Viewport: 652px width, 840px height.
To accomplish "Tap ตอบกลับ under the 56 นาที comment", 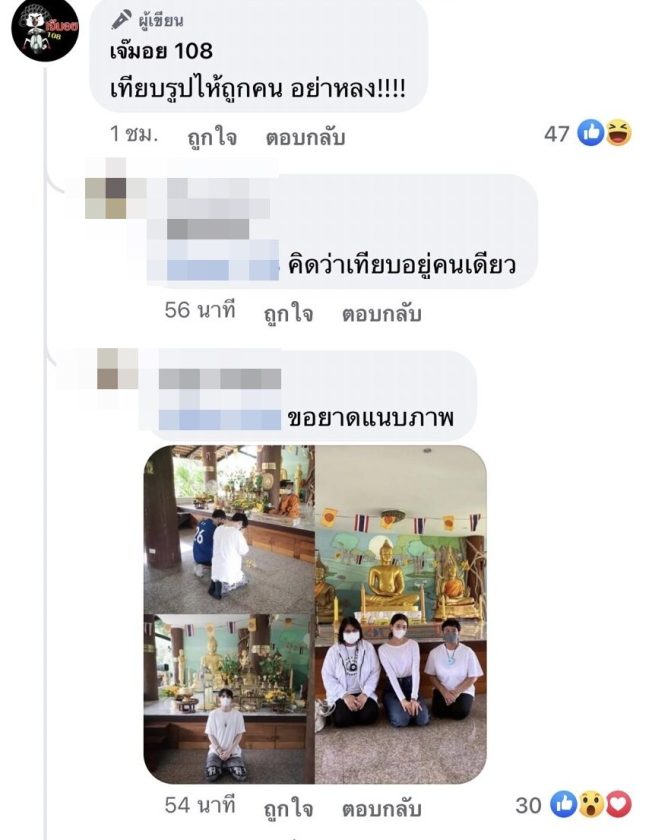I will pyautogui.click(x=381, y=313).
